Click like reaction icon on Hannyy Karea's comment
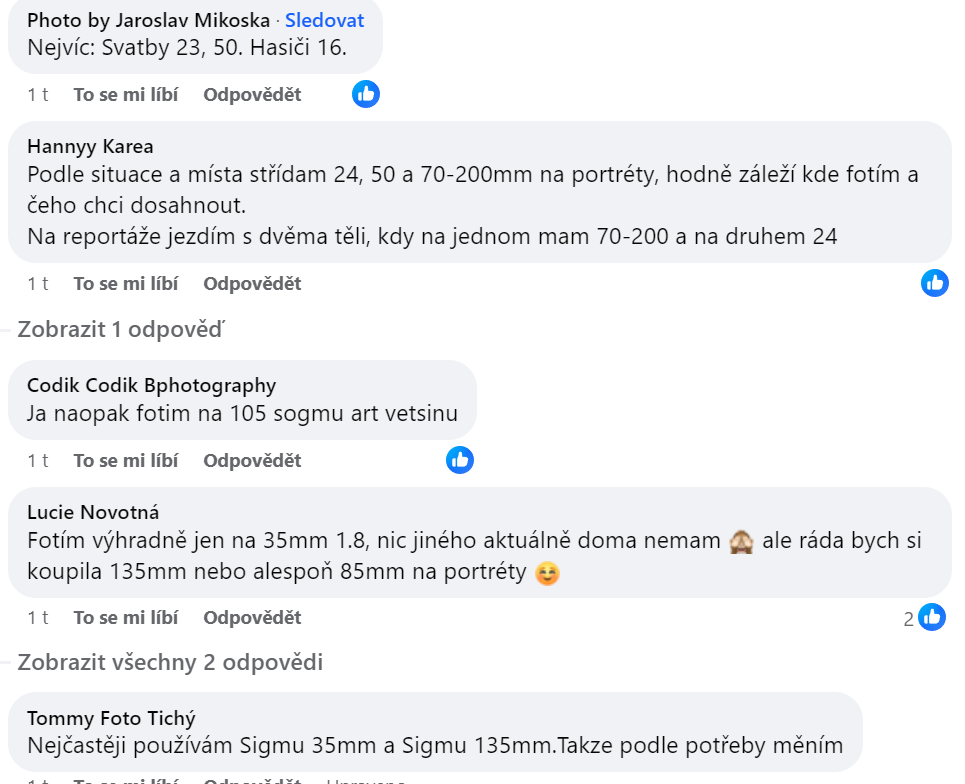The height and width of the screenshot is (784, 965). click(934, 283)
